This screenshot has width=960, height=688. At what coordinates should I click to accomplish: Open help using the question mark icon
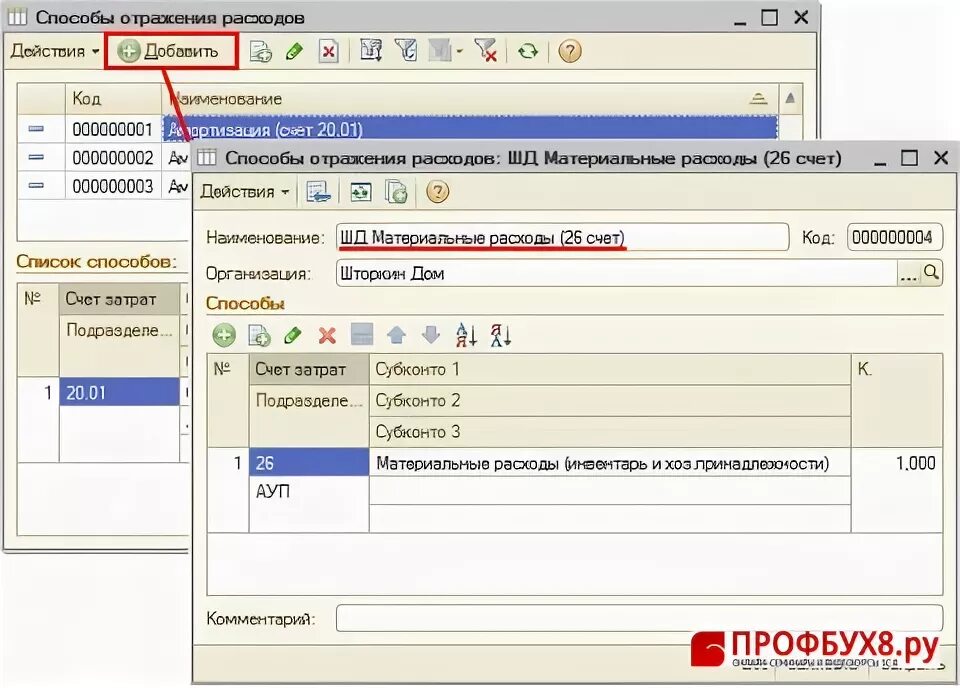coord(570,50)
